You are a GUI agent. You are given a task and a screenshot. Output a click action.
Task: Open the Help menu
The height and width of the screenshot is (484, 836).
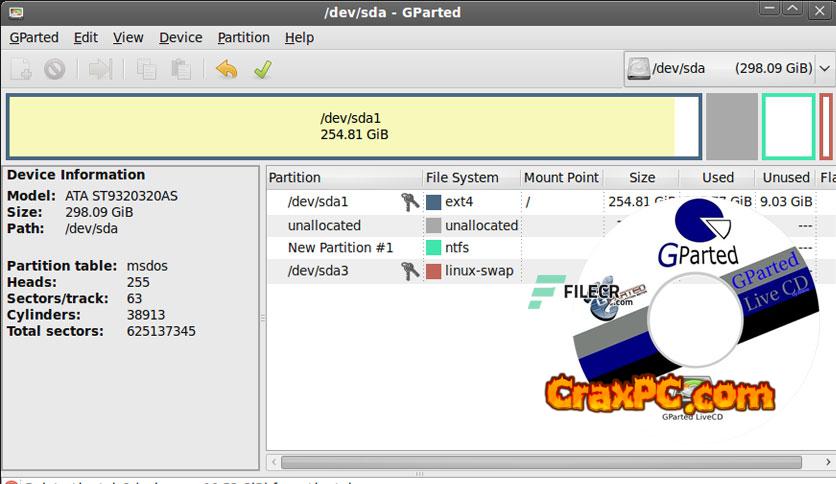[299, 38]
